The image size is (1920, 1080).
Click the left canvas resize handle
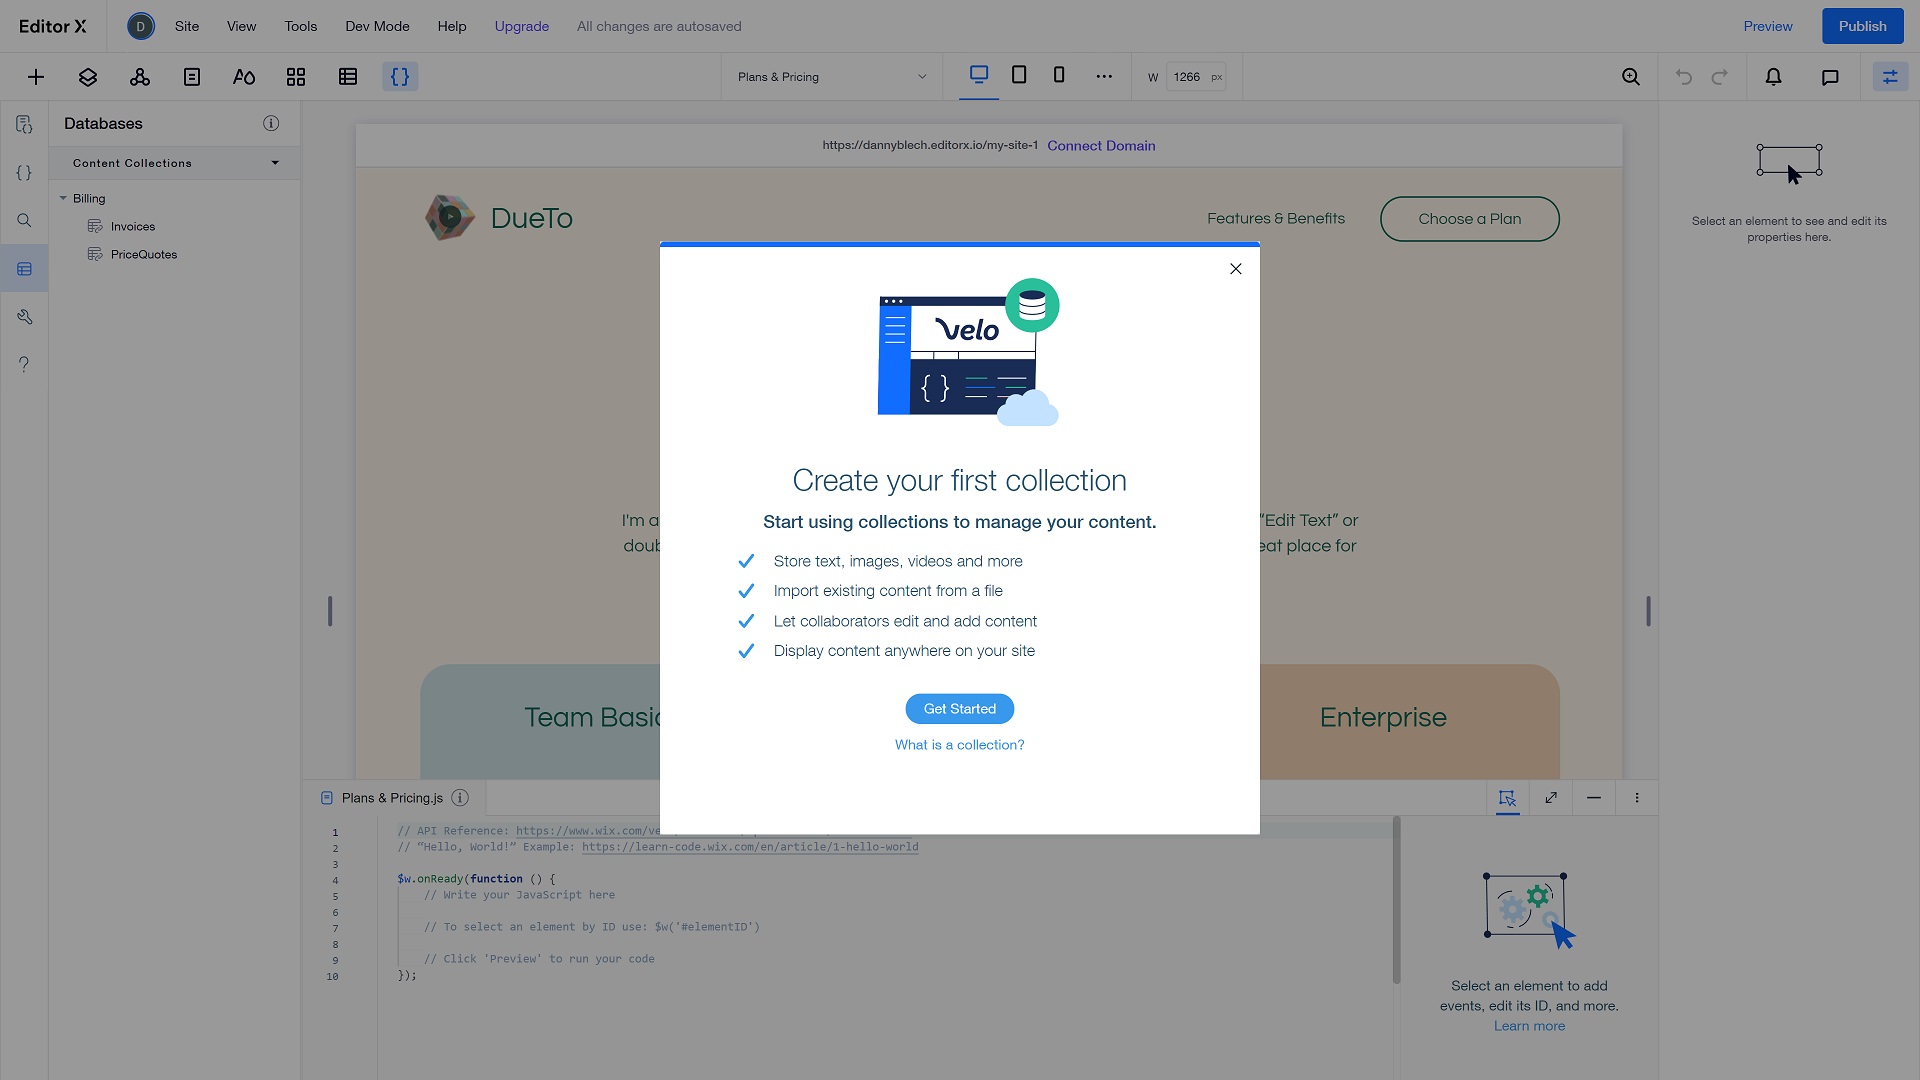pyautogui.click(x=330, y=611)
